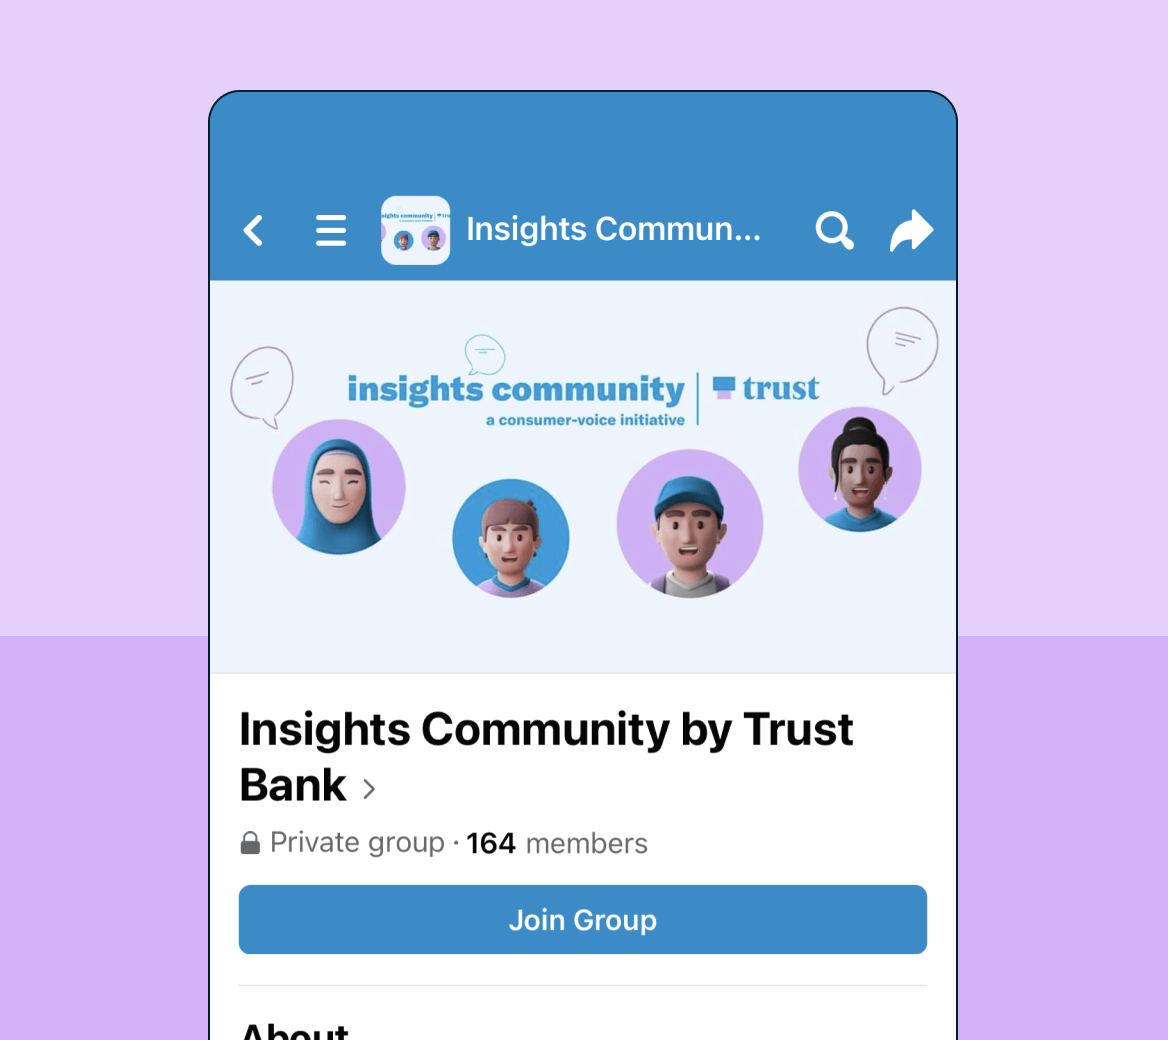Image resolution: width=1168 pixels, height=1040 pixels.
Task: View the 164 members count
Action: 556,843
